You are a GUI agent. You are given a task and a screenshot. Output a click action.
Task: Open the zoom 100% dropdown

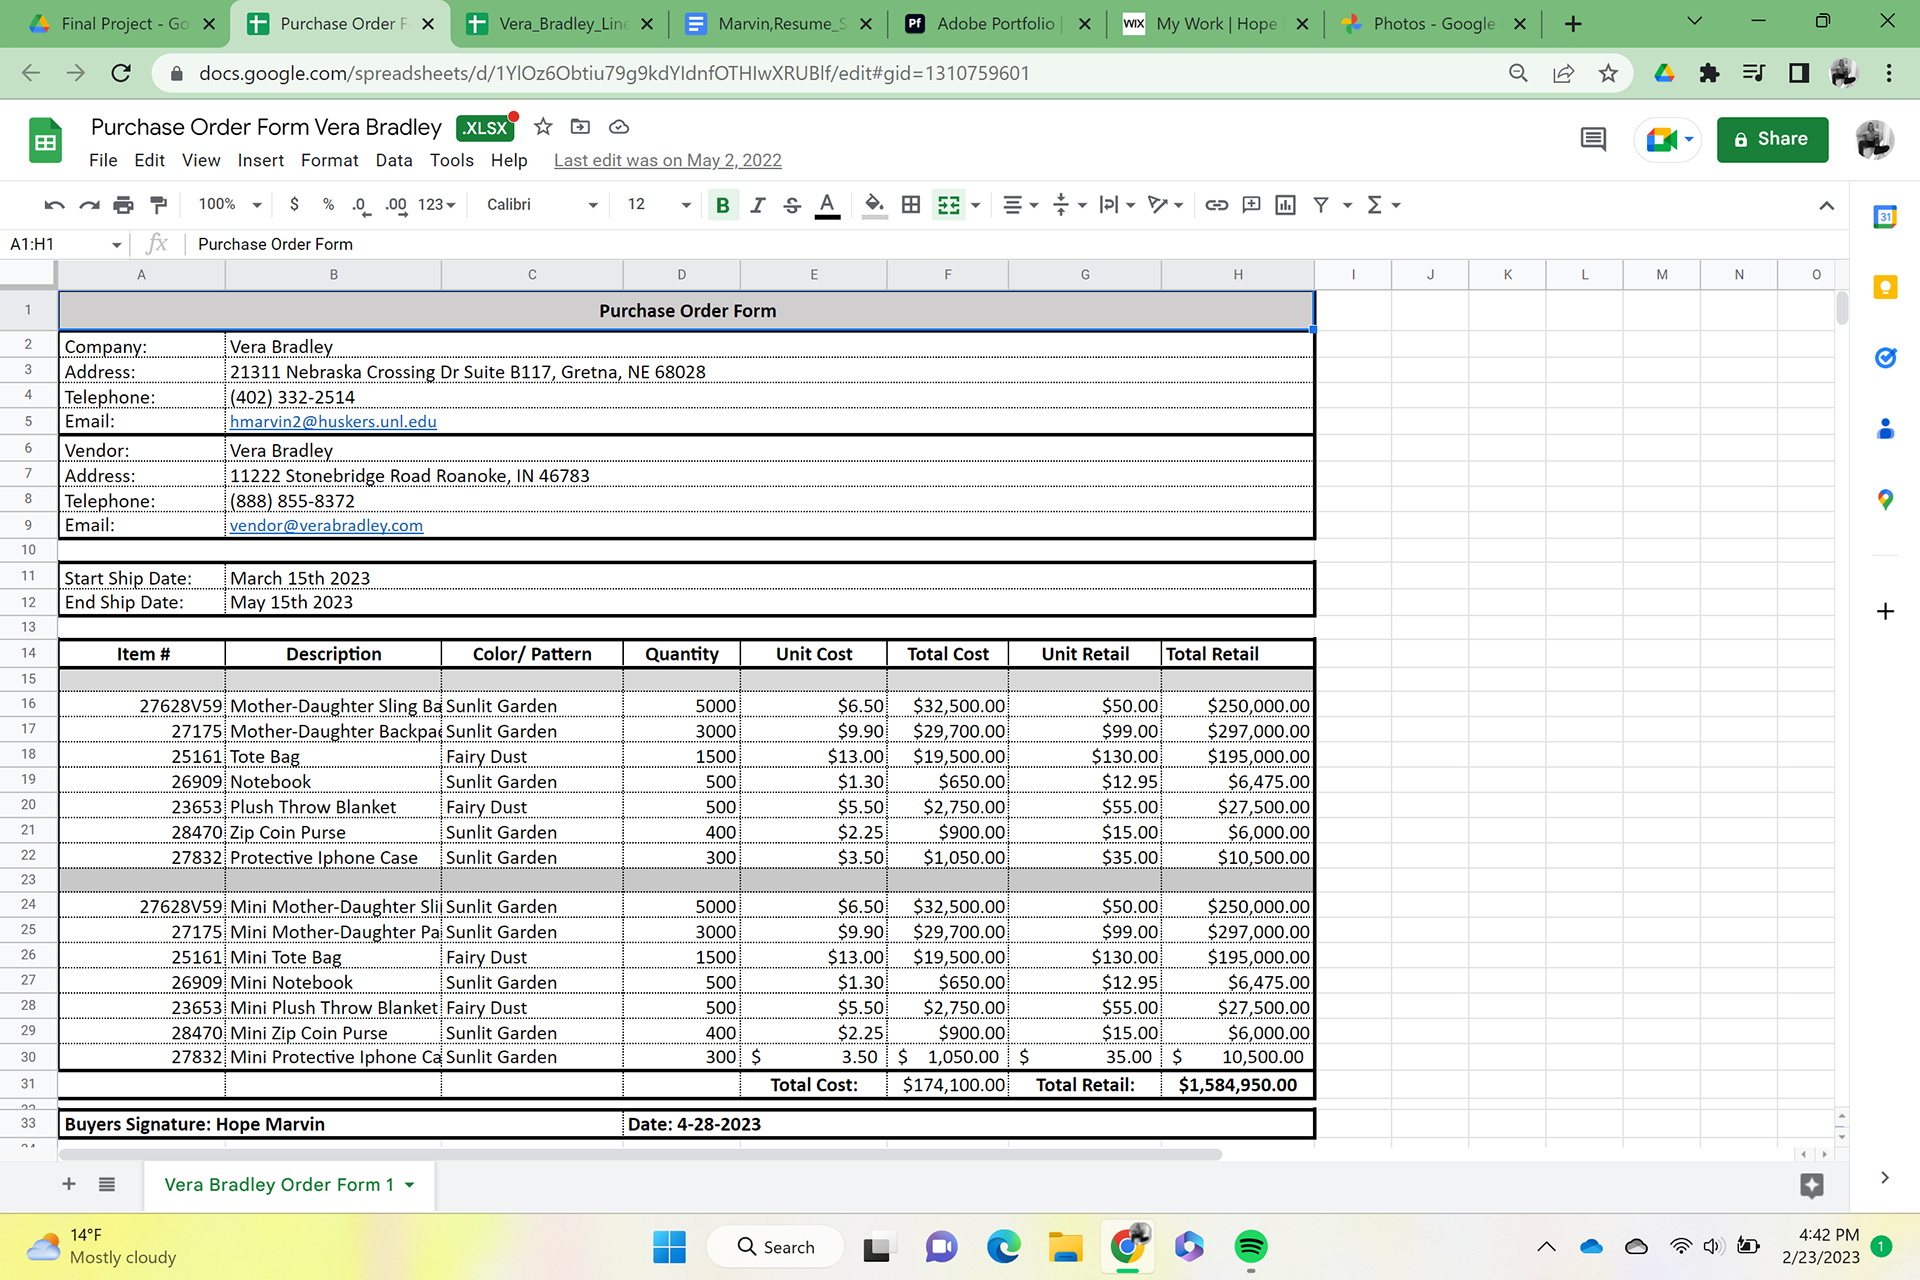point(229,204)
